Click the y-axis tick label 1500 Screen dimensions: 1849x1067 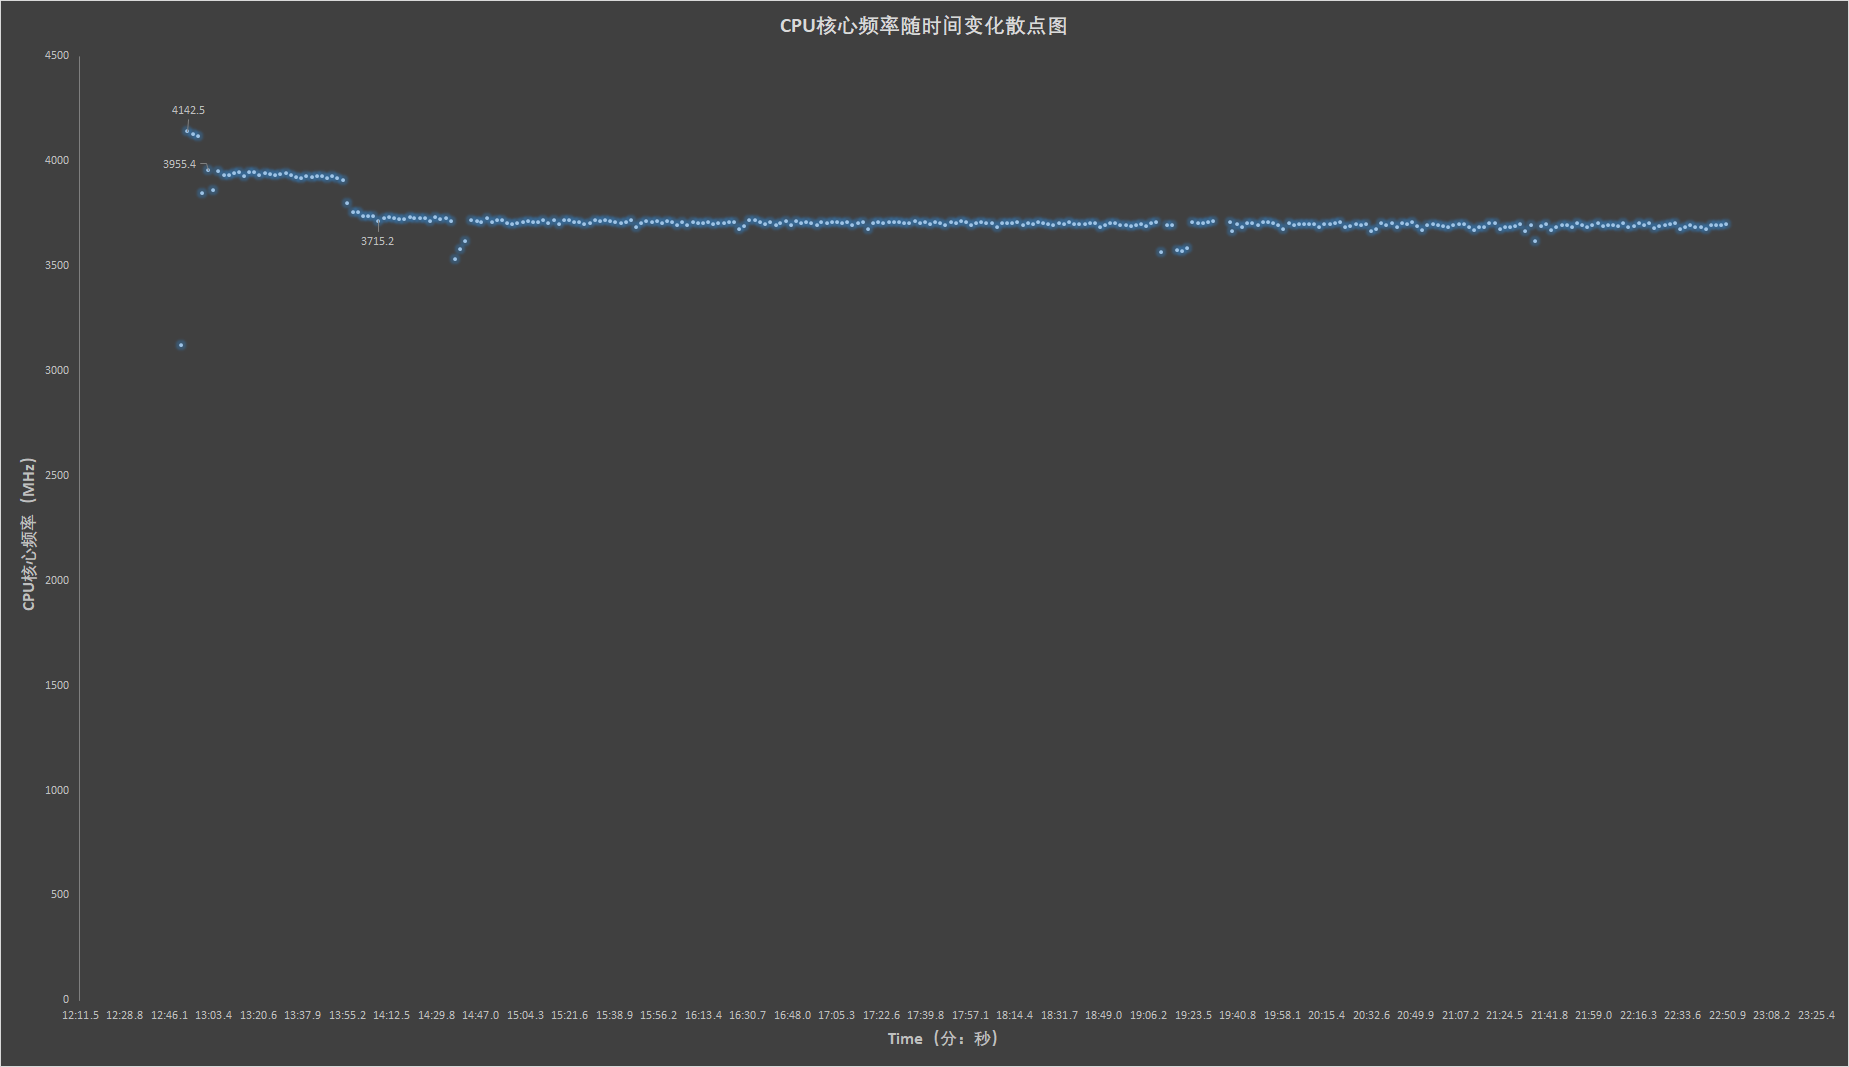(x=57, y=685)
